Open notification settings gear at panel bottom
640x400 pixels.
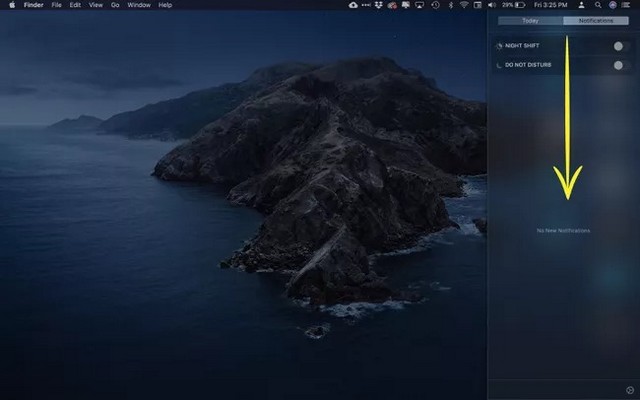click(x=630, y=390)
